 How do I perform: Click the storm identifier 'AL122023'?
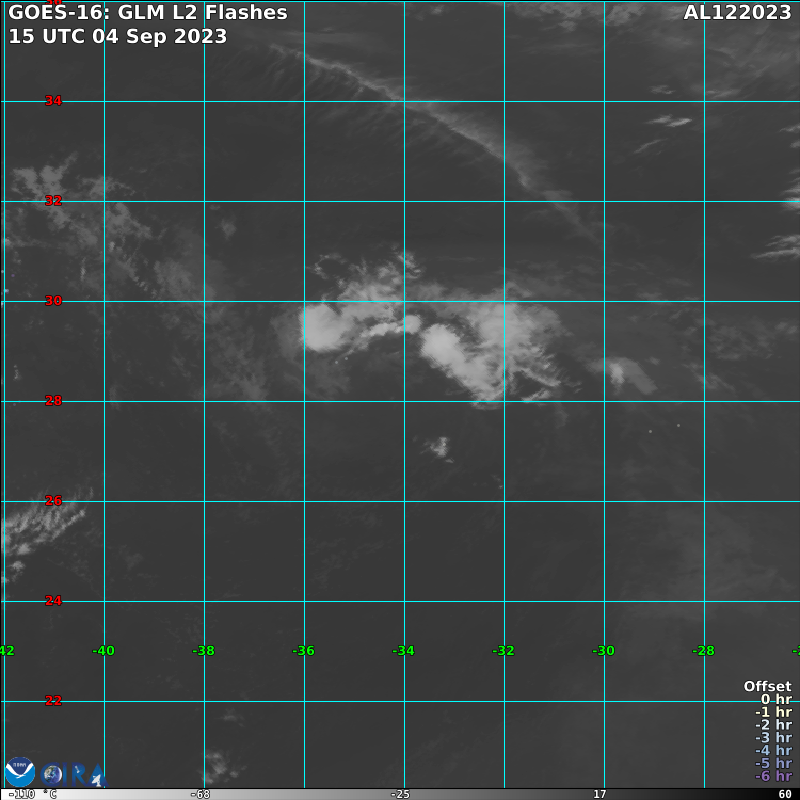coord(737,12)
